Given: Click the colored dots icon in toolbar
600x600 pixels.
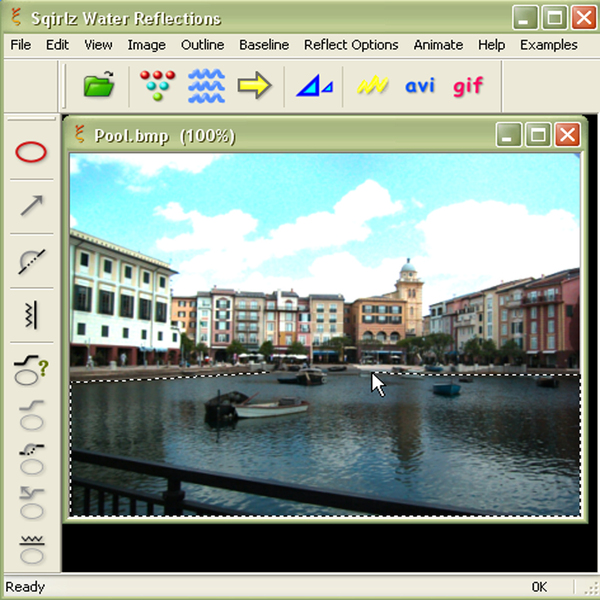Looking at the screenshot, I should [x=157, y=85].
